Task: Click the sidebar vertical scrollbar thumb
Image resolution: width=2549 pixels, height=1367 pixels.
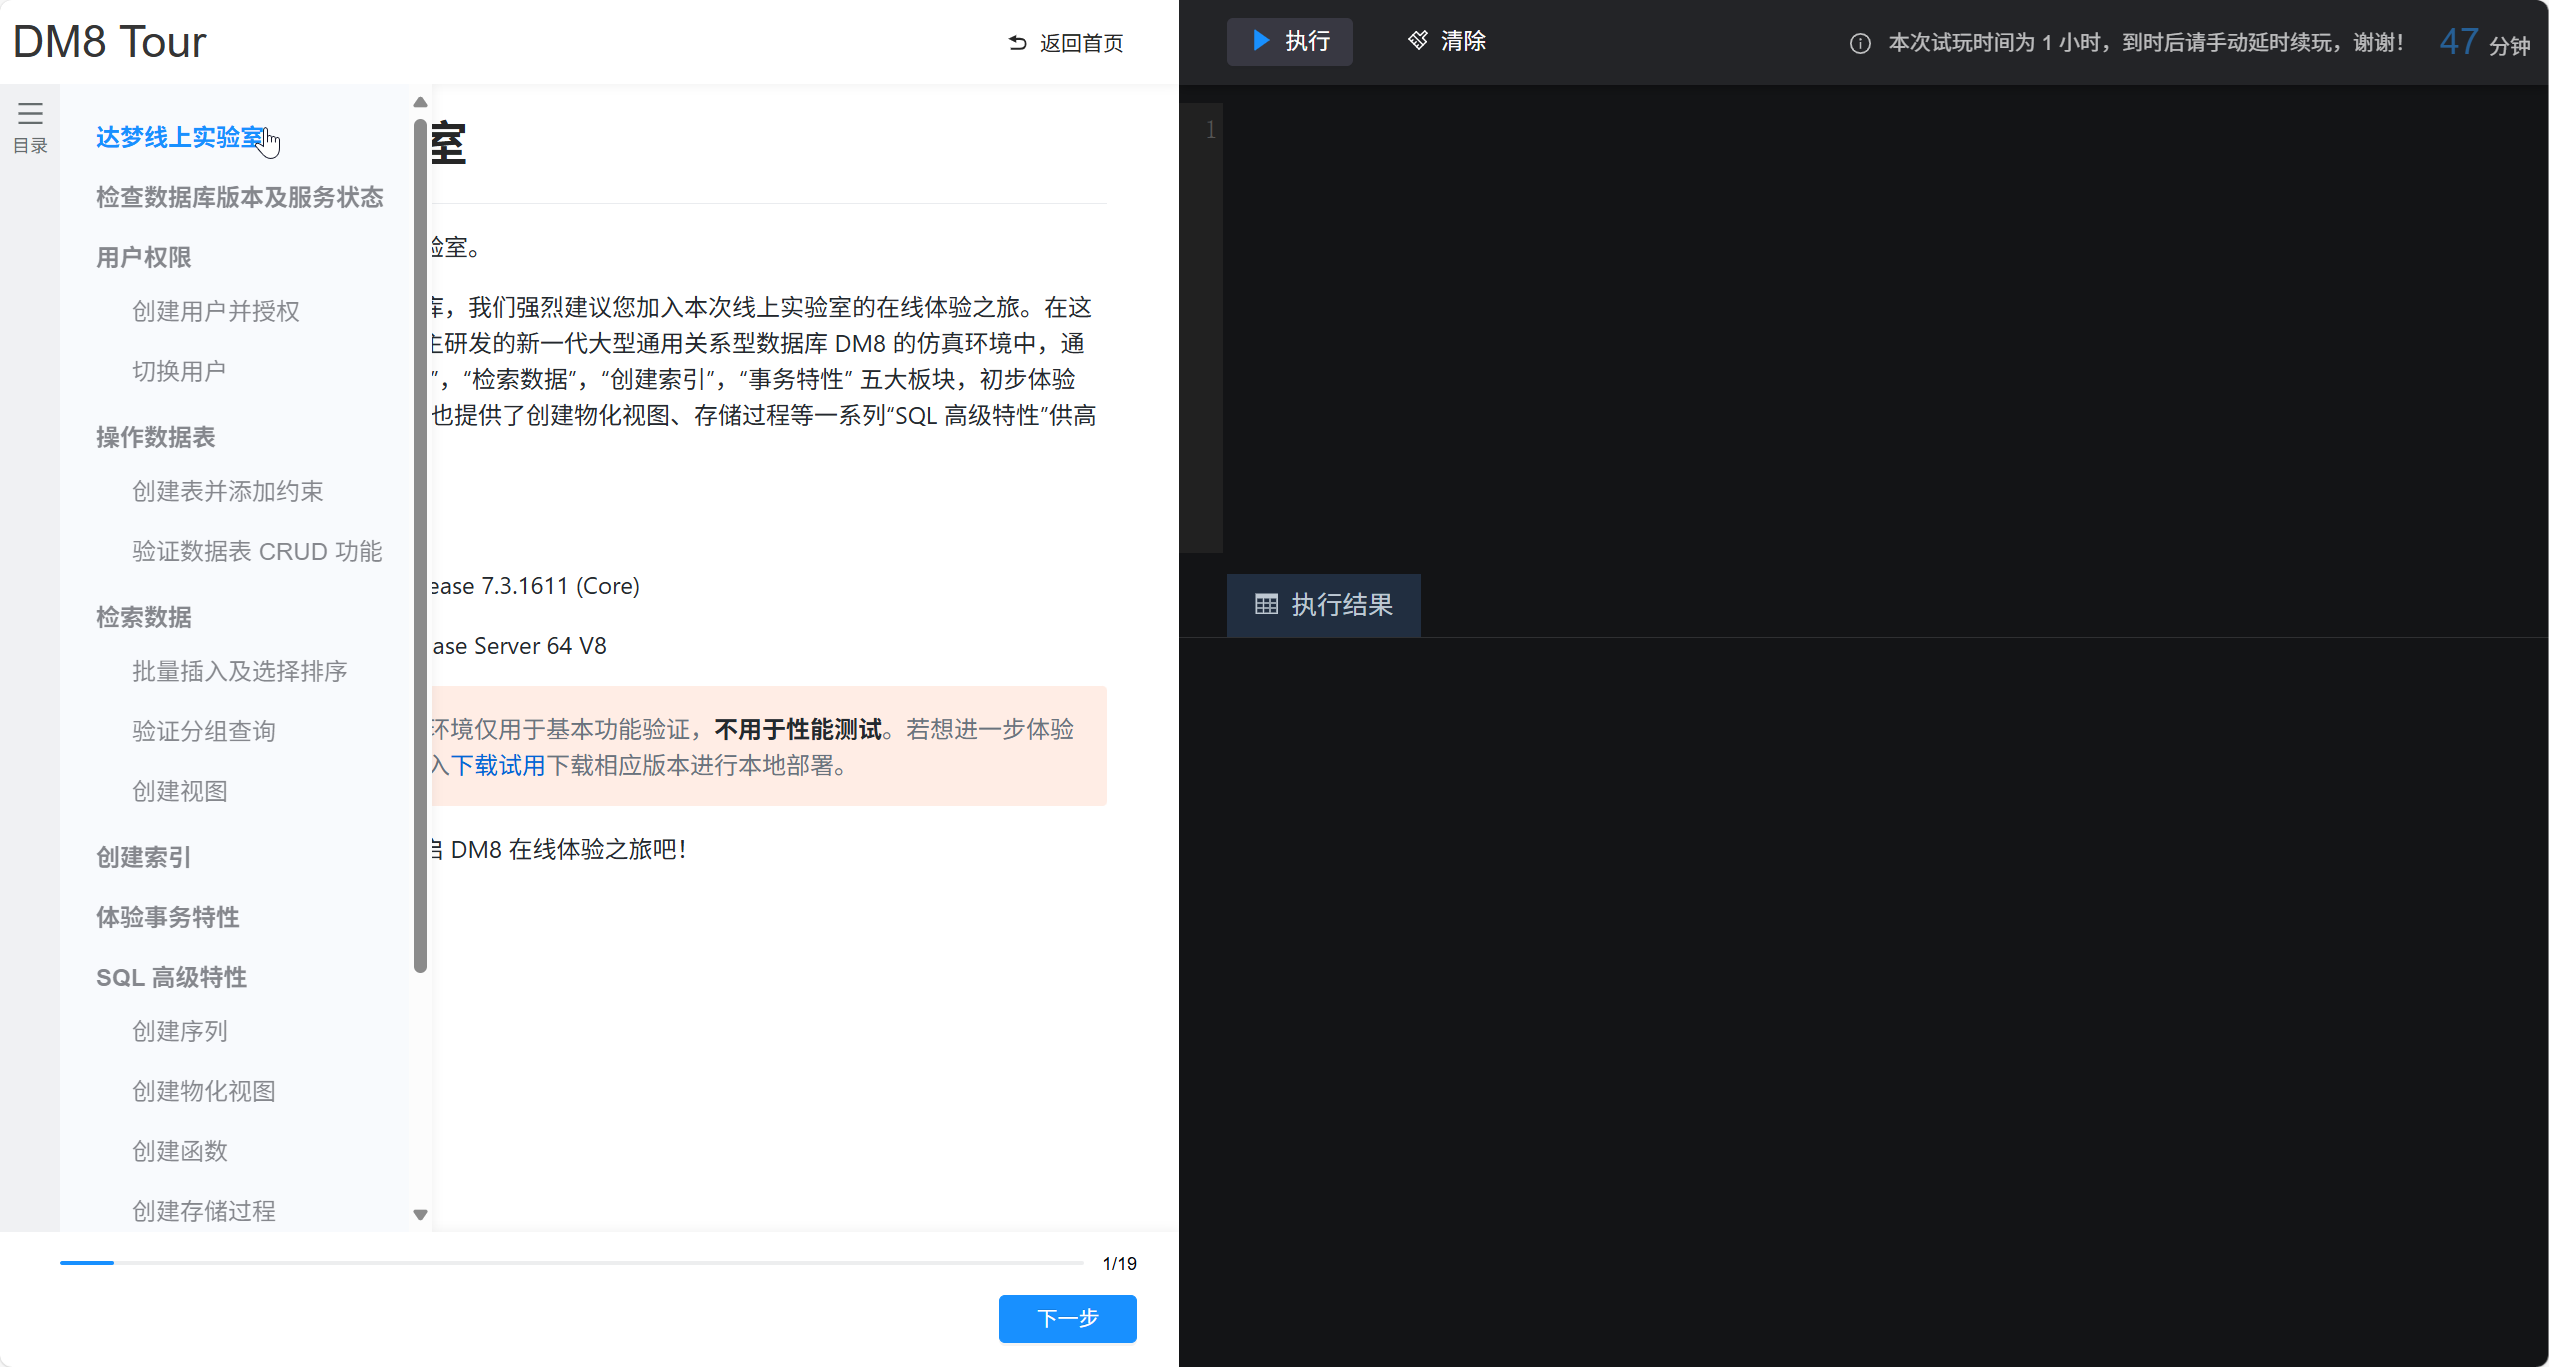Action: click(x=420, y=545)
